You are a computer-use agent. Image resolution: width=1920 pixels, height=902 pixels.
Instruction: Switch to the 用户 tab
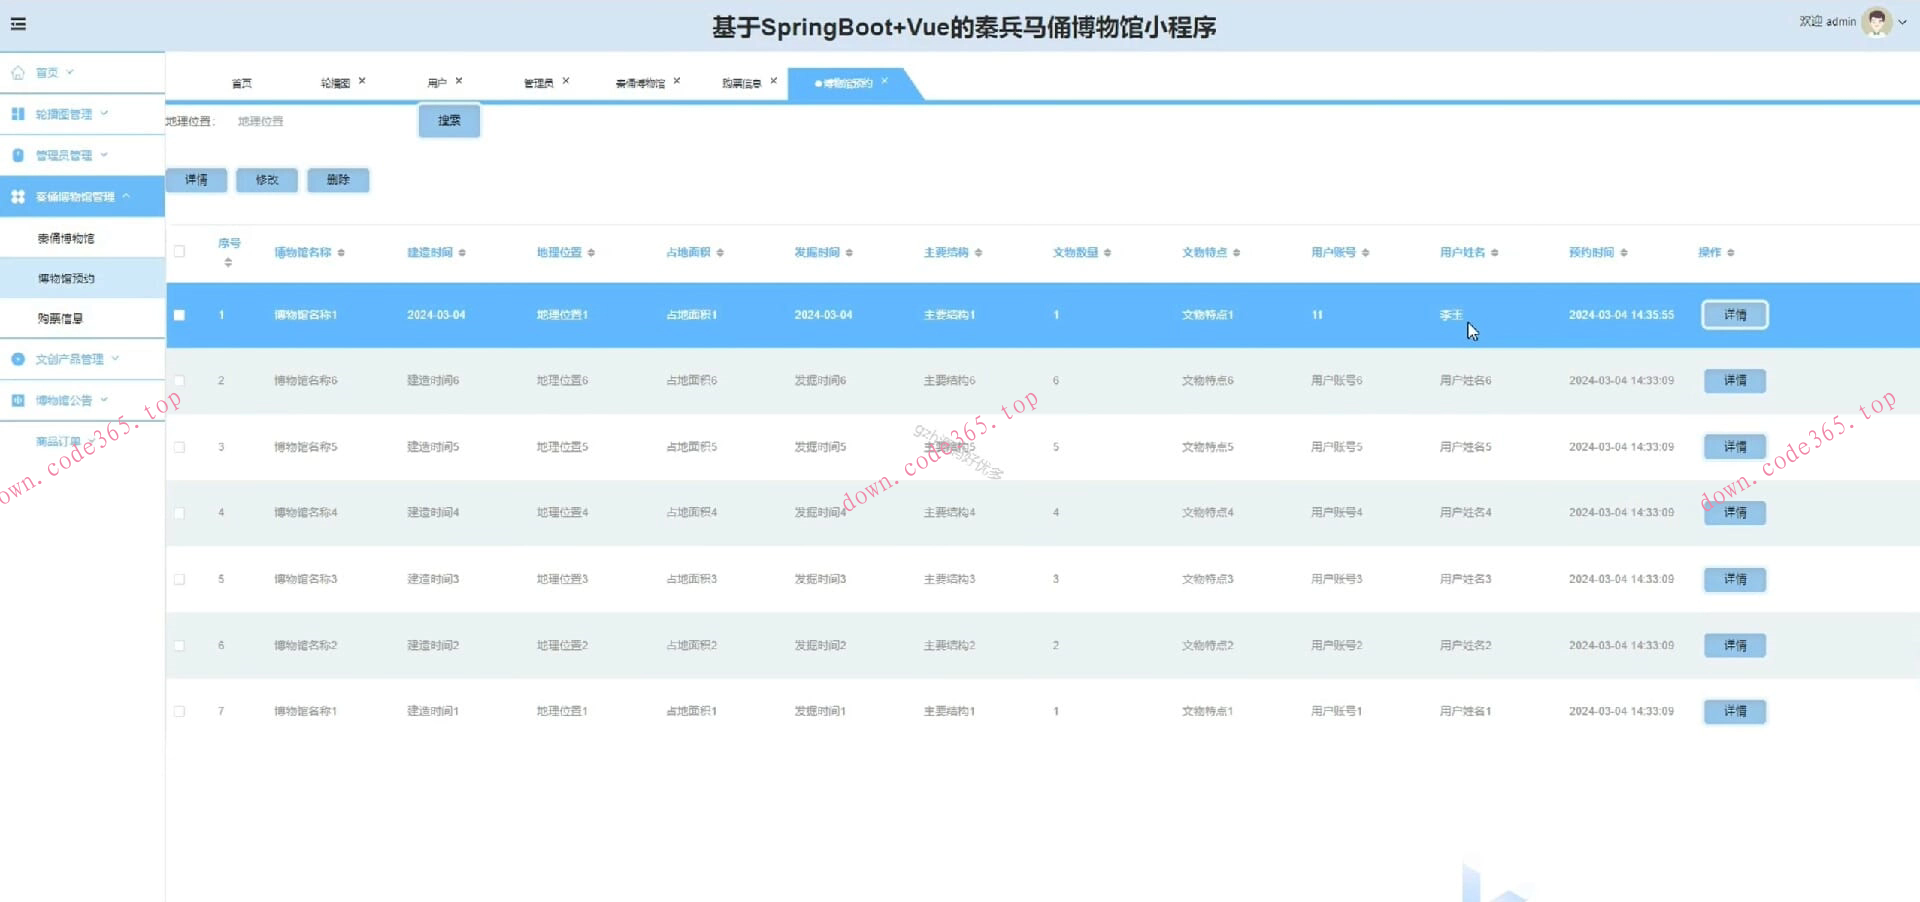pos(440,81)
